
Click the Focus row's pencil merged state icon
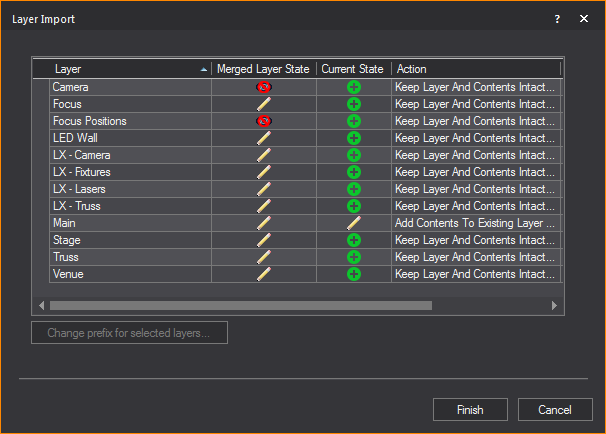tap(264, 104)
